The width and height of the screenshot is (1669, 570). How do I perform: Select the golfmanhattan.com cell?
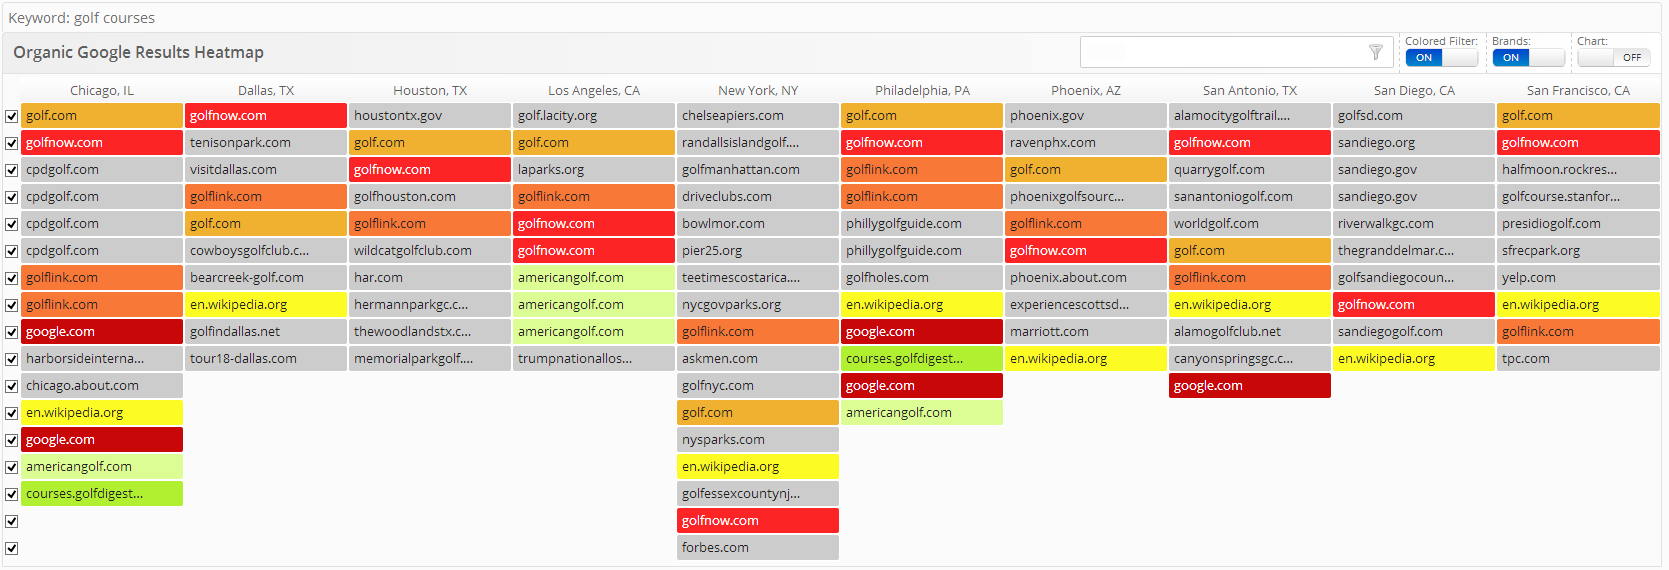click(758, 170)
